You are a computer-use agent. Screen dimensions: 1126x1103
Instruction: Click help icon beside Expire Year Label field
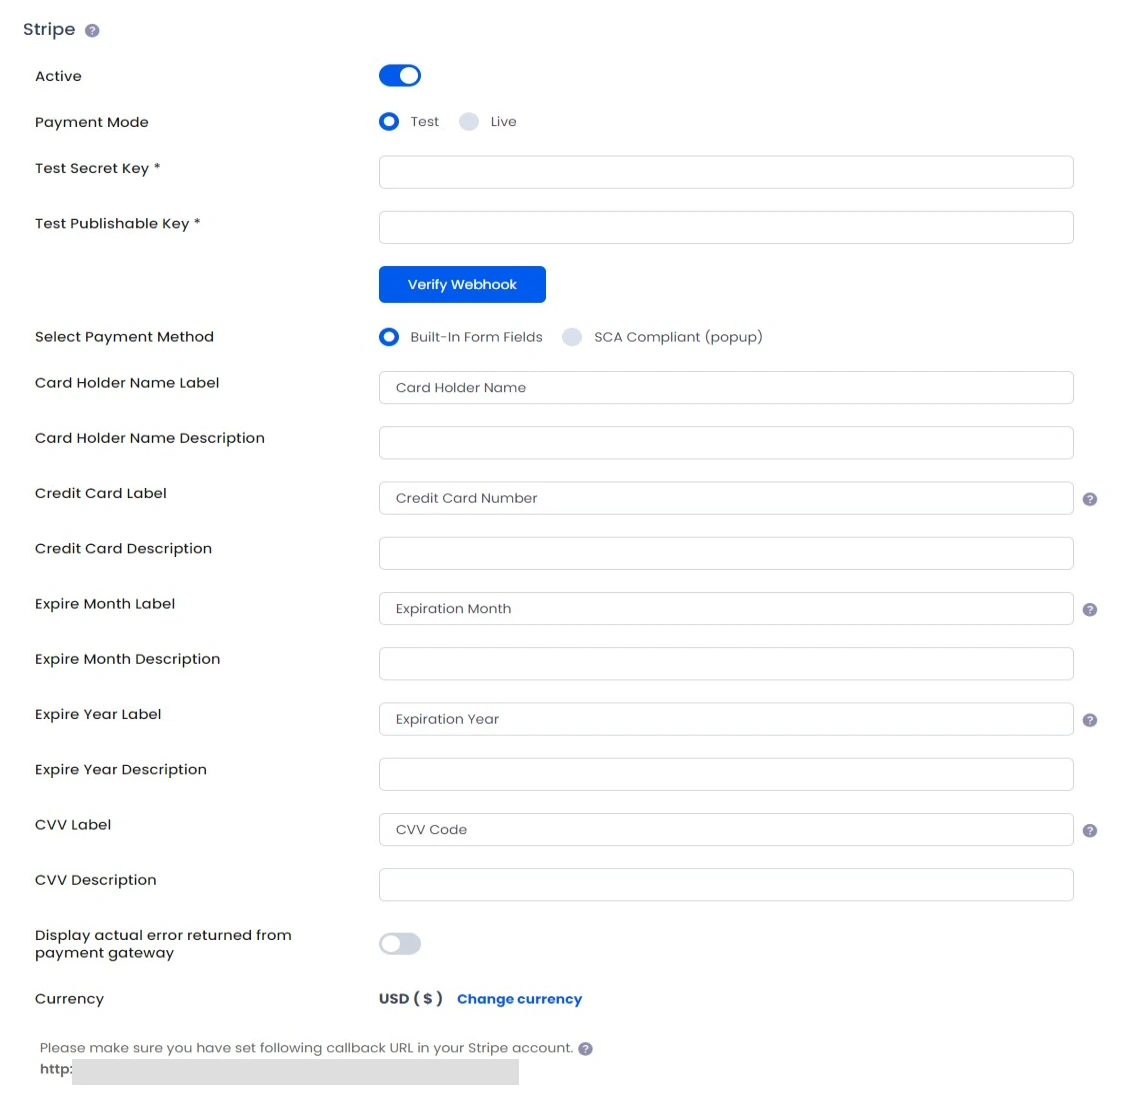(1089, 720)
